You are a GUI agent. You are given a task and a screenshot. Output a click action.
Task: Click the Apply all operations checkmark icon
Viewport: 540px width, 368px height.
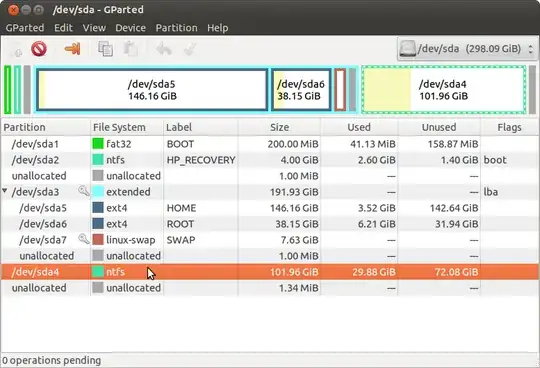coord(190,49)
